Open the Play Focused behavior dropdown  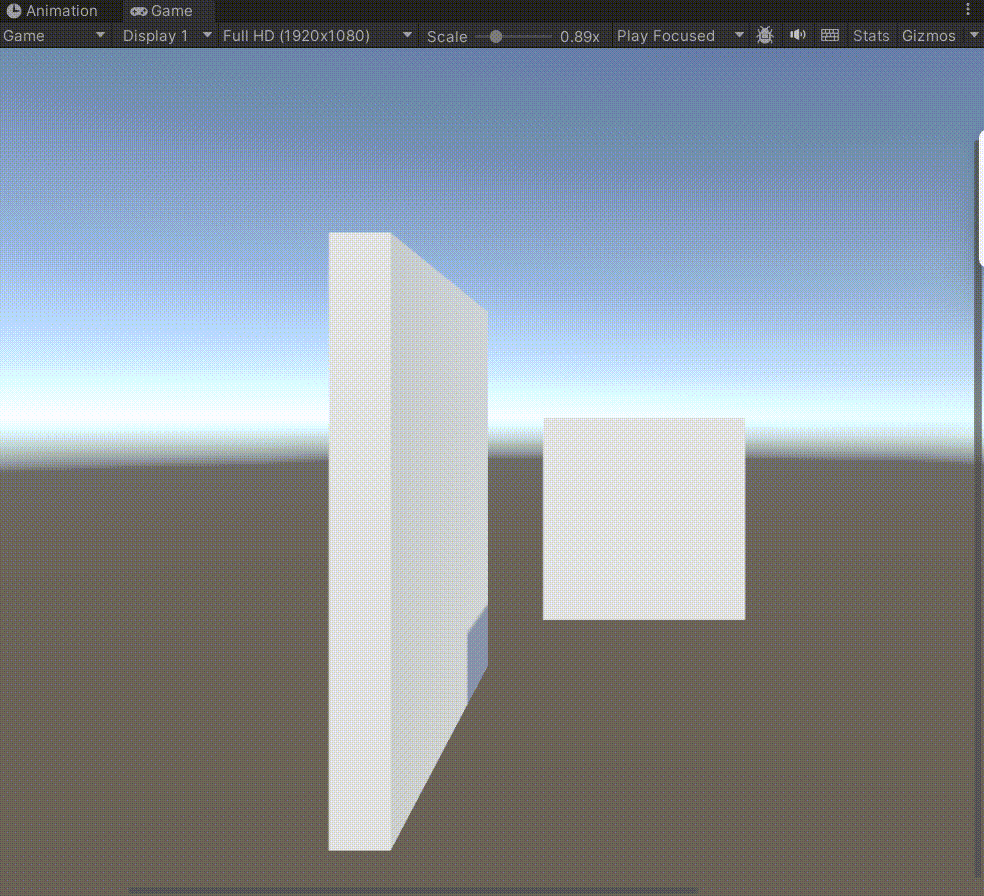[680, 35]
